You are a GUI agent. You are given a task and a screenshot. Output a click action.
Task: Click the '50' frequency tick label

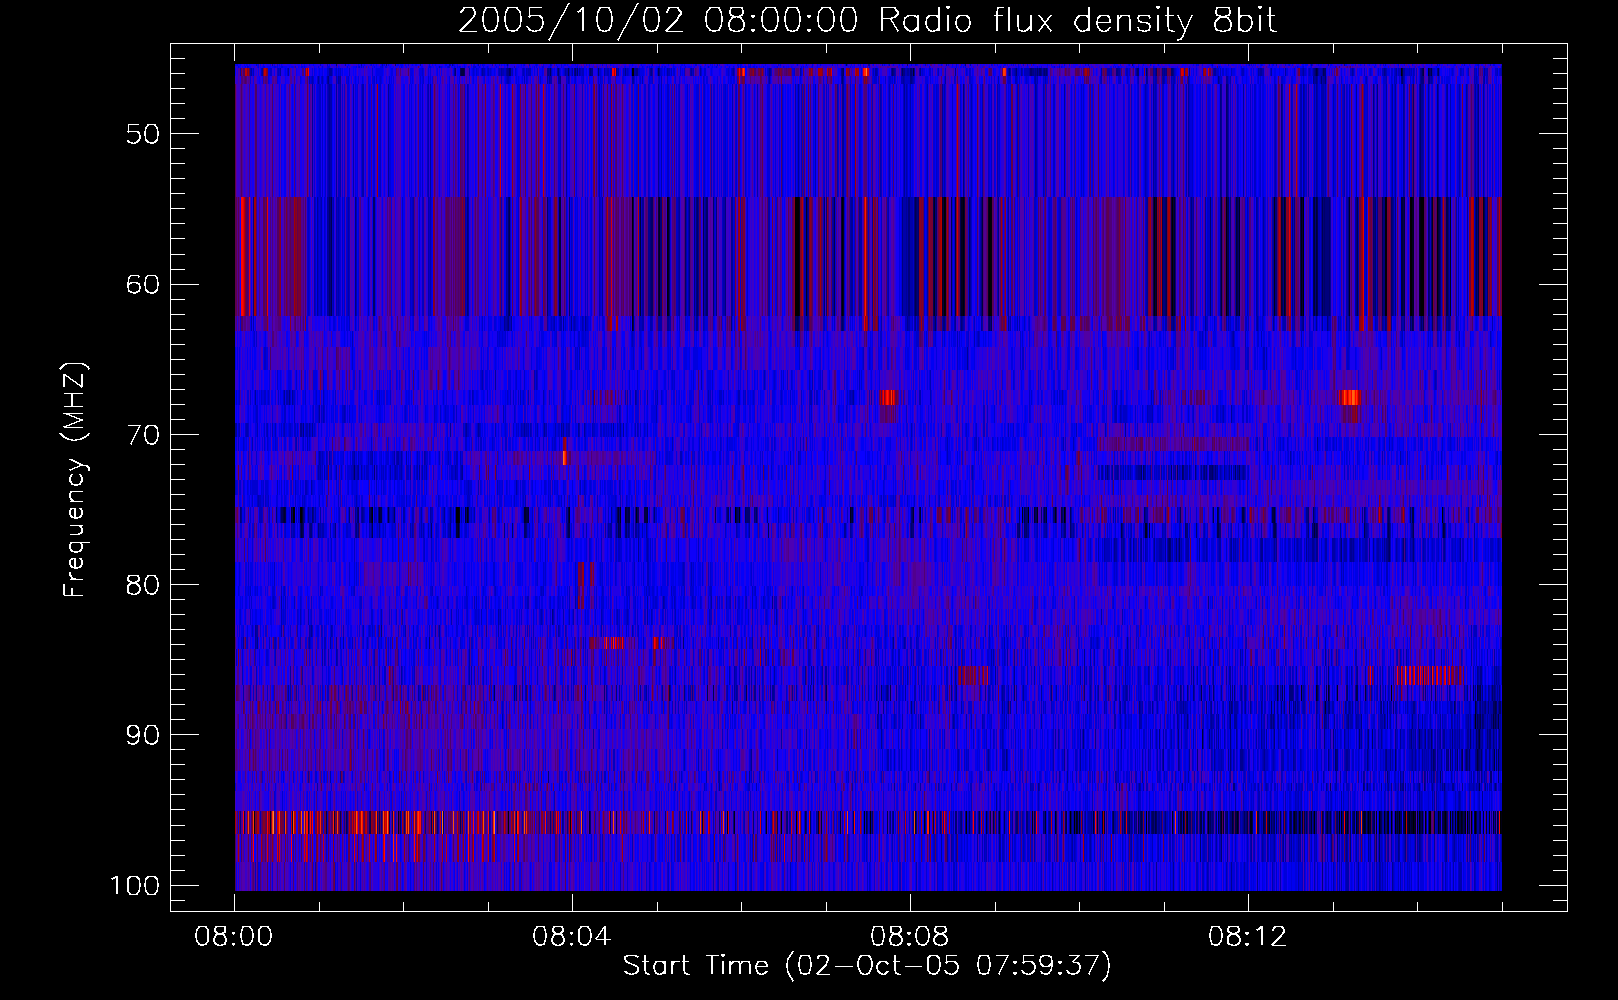143,134
